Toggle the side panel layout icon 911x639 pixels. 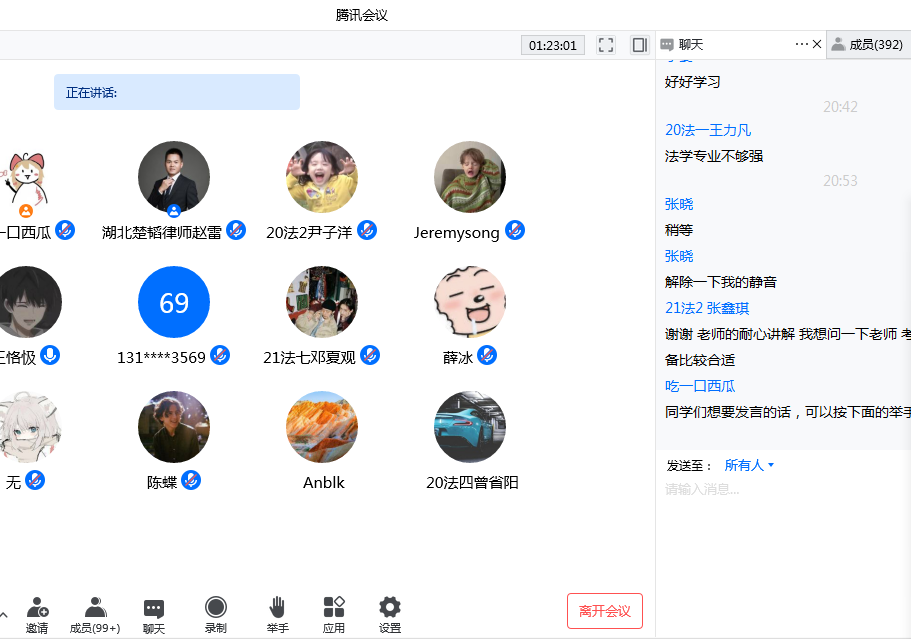[639, 45]
